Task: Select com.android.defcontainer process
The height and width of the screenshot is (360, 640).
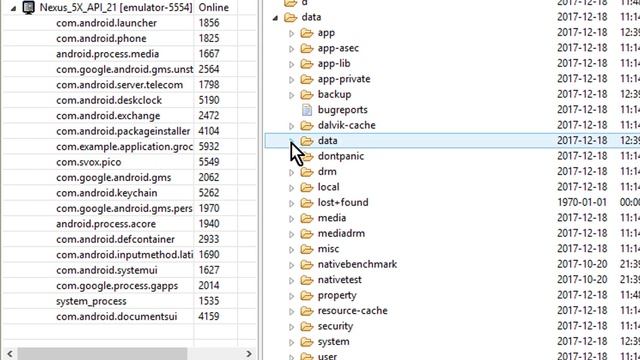Action: [x=115, y=240]
